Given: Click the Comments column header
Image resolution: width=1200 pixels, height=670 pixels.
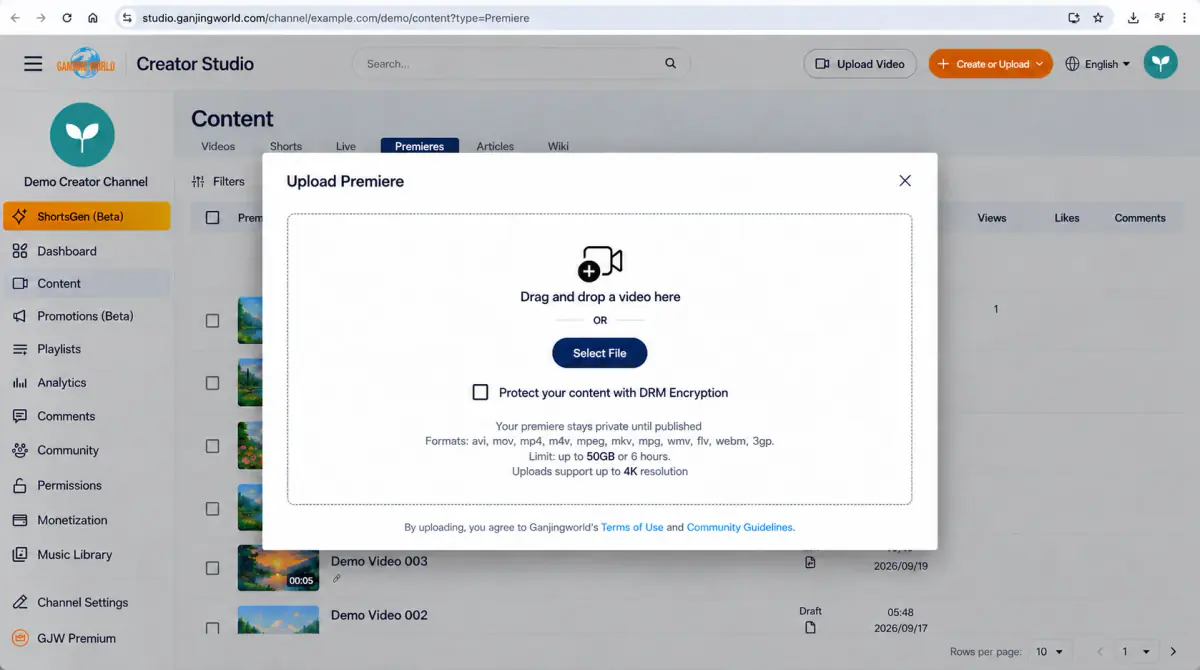Looking at the screenshot, I should click(1140, 217).
